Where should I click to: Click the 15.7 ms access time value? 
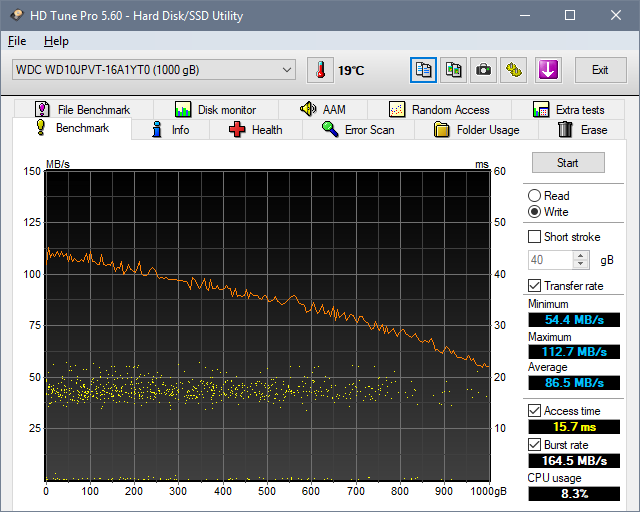(574, 427)
